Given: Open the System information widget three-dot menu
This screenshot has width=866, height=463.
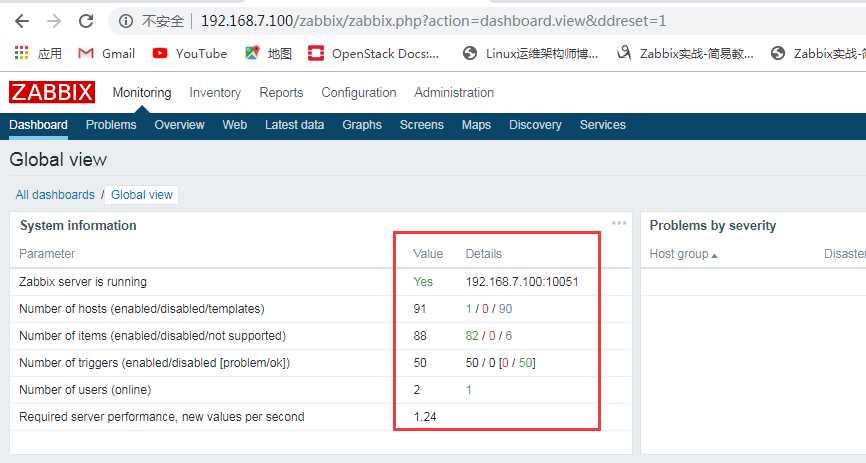Looking at the screenshot, I should (619, 223).
